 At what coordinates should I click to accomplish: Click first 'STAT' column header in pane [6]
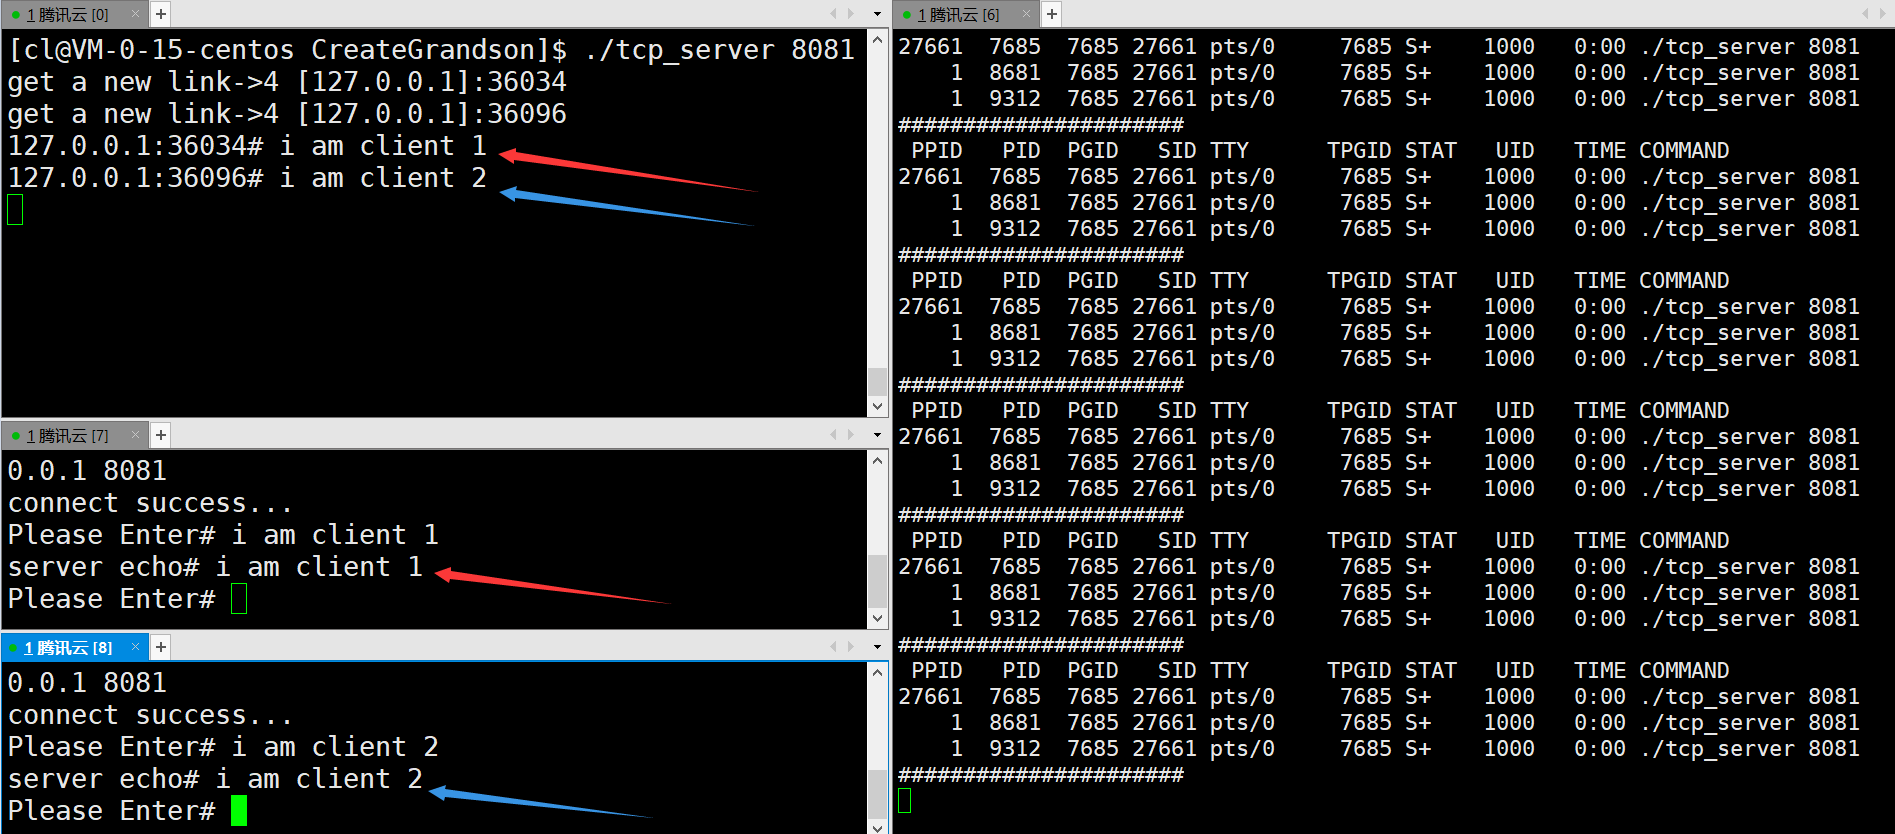(1431, 151)
